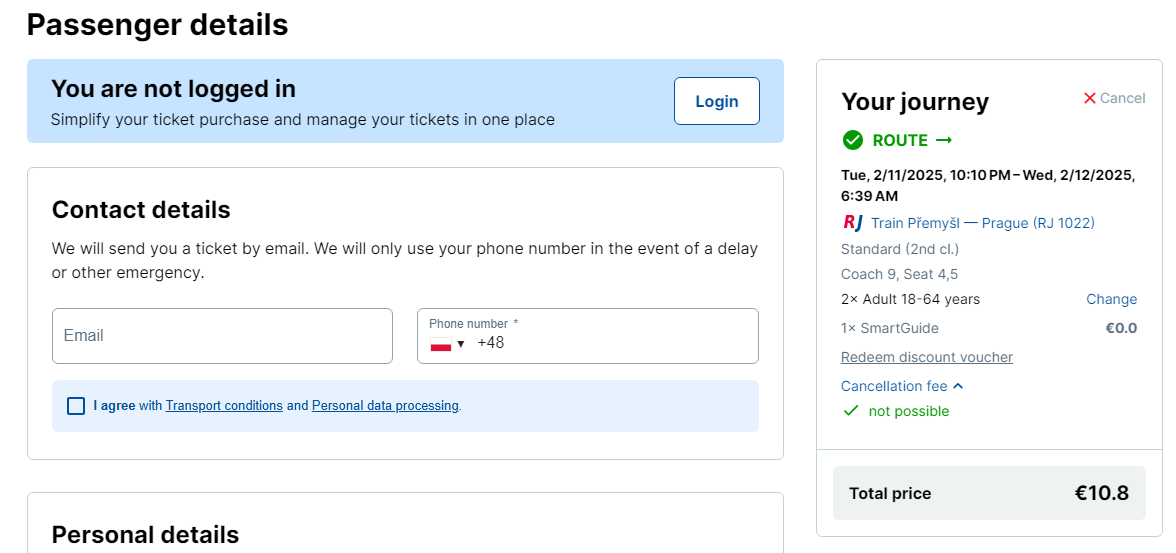
Task: Click the red X cancel icon
Action: point(1090,98)
